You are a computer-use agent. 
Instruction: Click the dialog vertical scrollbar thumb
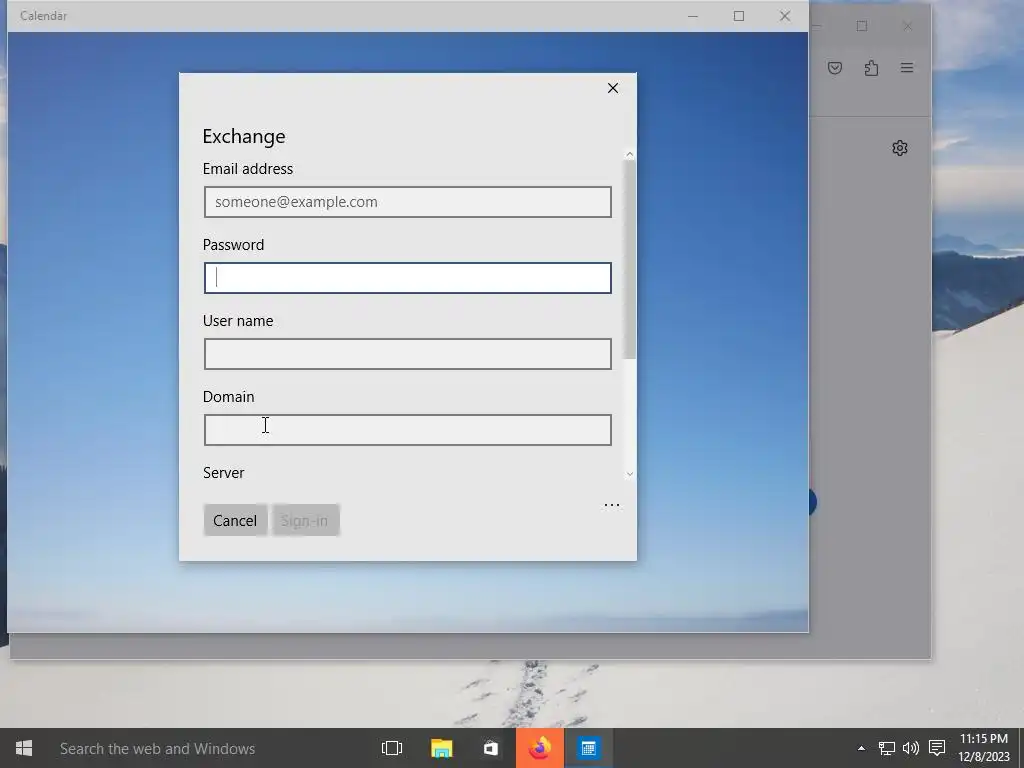click(x=630, y=259)
